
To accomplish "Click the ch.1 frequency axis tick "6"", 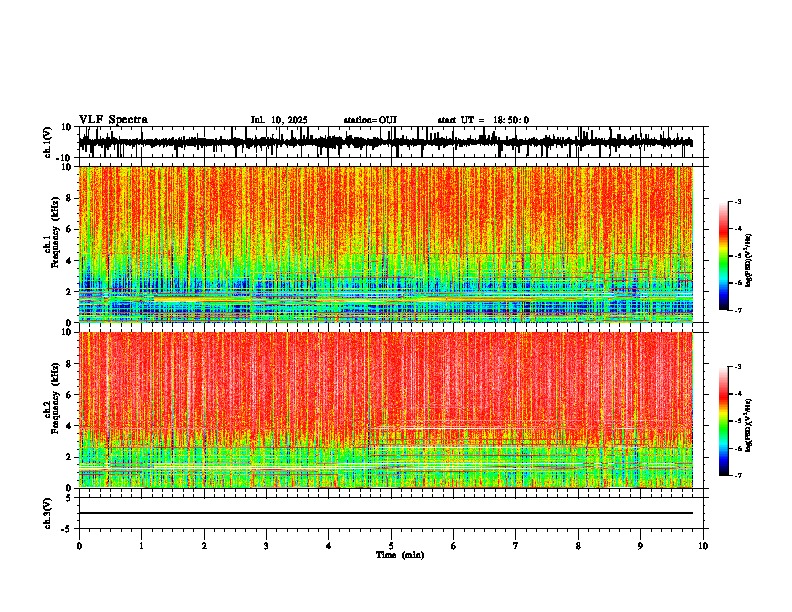I will 70,230.
